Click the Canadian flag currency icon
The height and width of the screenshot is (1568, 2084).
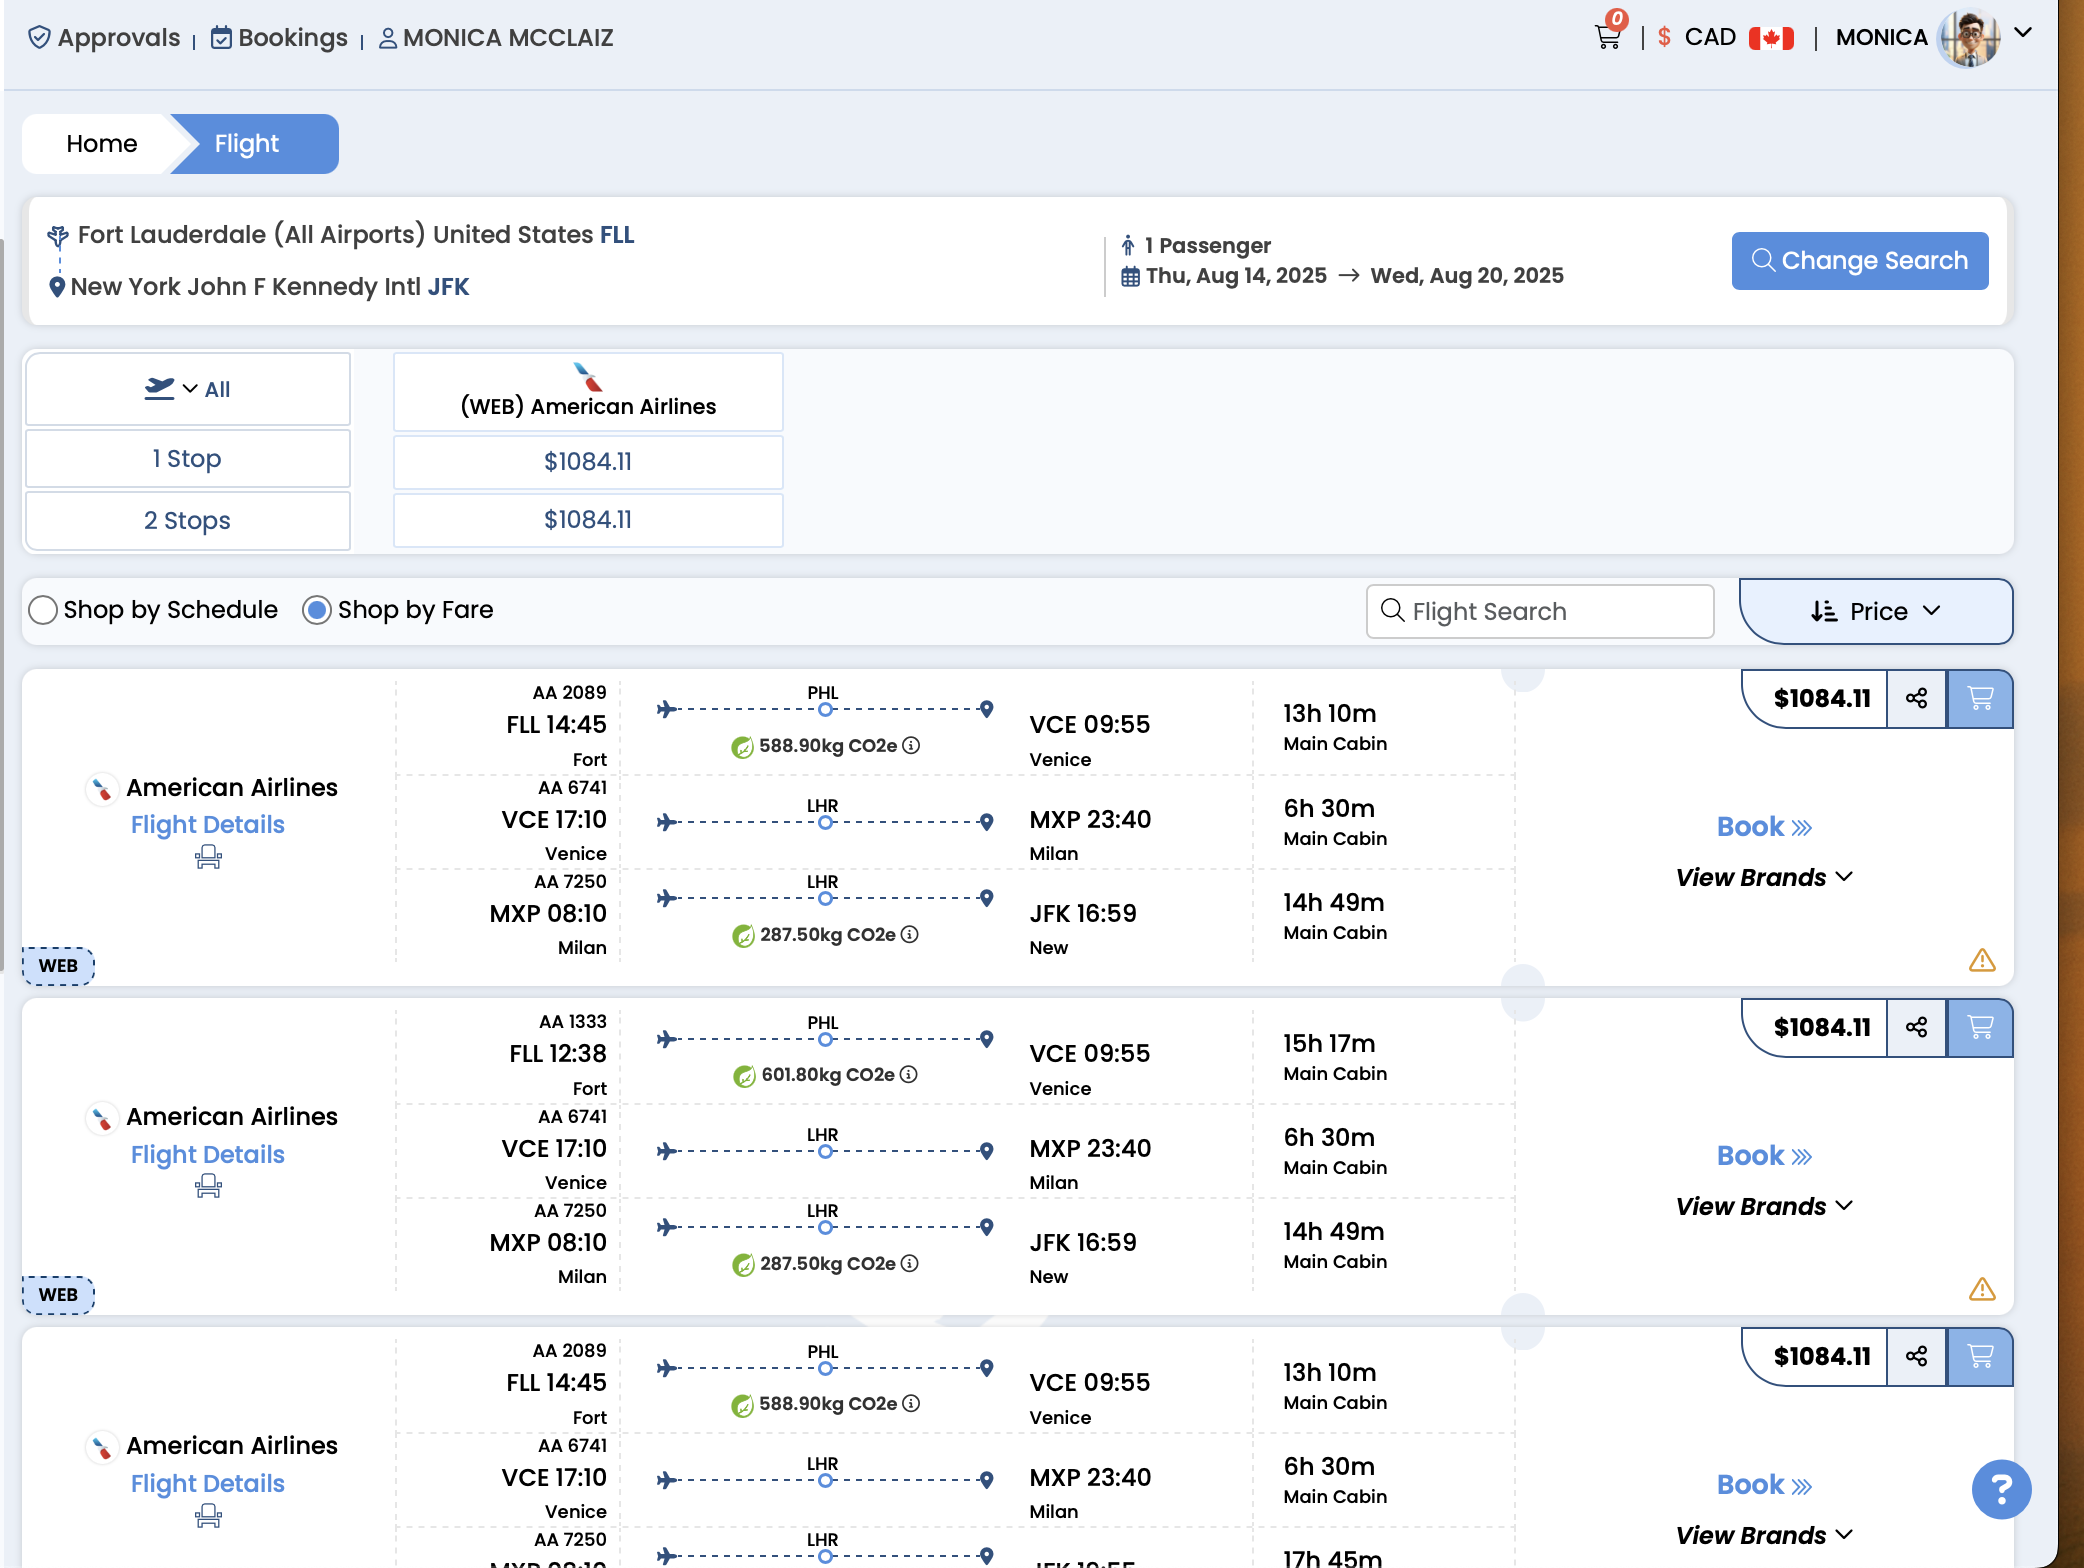coord(1771,38)
